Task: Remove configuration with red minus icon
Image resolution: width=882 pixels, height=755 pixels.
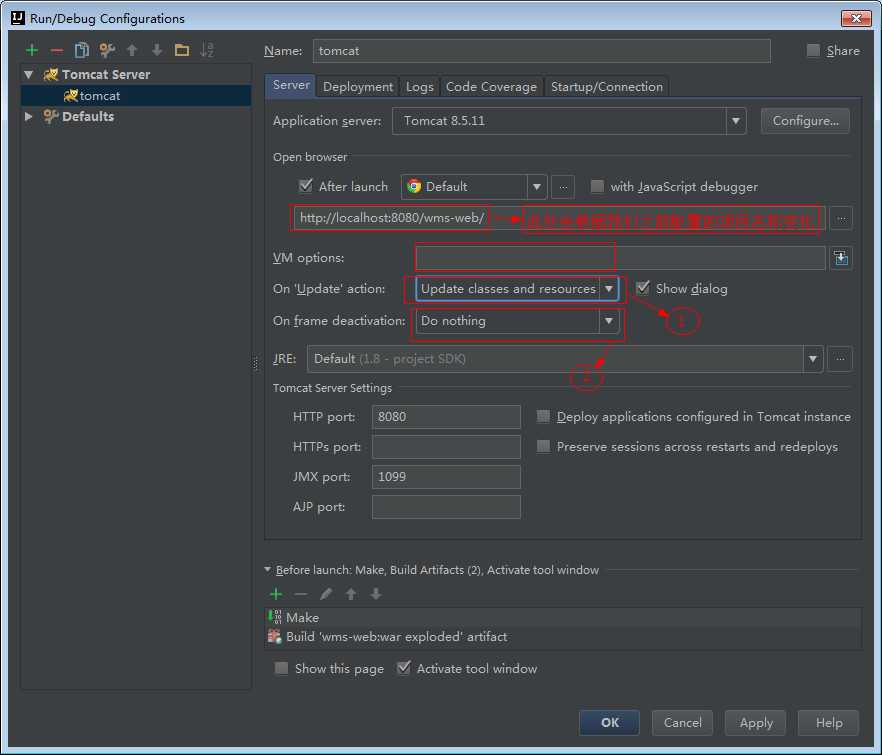Action: pos(57,51)
